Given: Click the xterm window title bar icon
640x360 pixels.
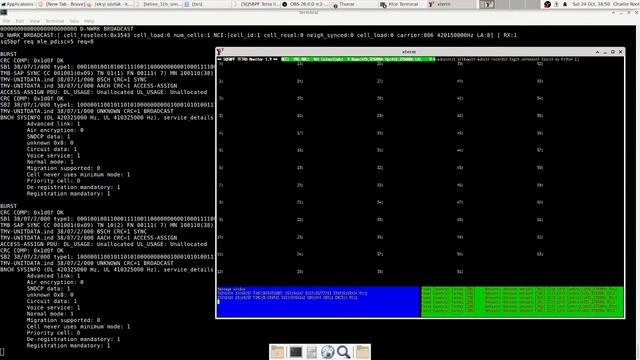Looking at the screenshot, I should coord(220,51).
